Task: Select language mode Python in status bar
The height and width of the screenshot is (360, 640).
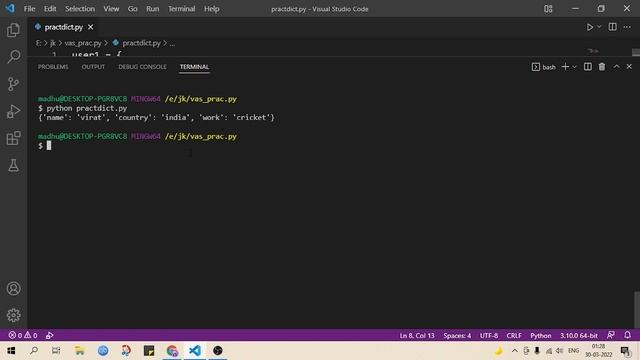Action: point(541,336)
